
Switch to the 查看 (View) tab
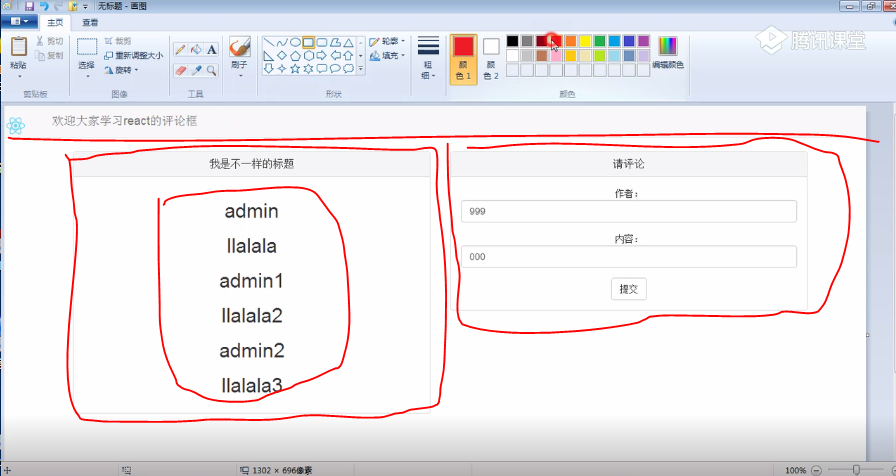[x=90, y=22]
